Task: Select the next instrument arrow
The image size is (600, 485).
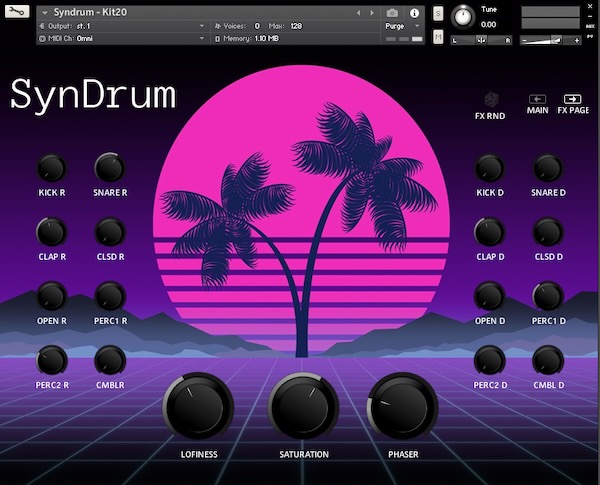Action: click(372, 13)
